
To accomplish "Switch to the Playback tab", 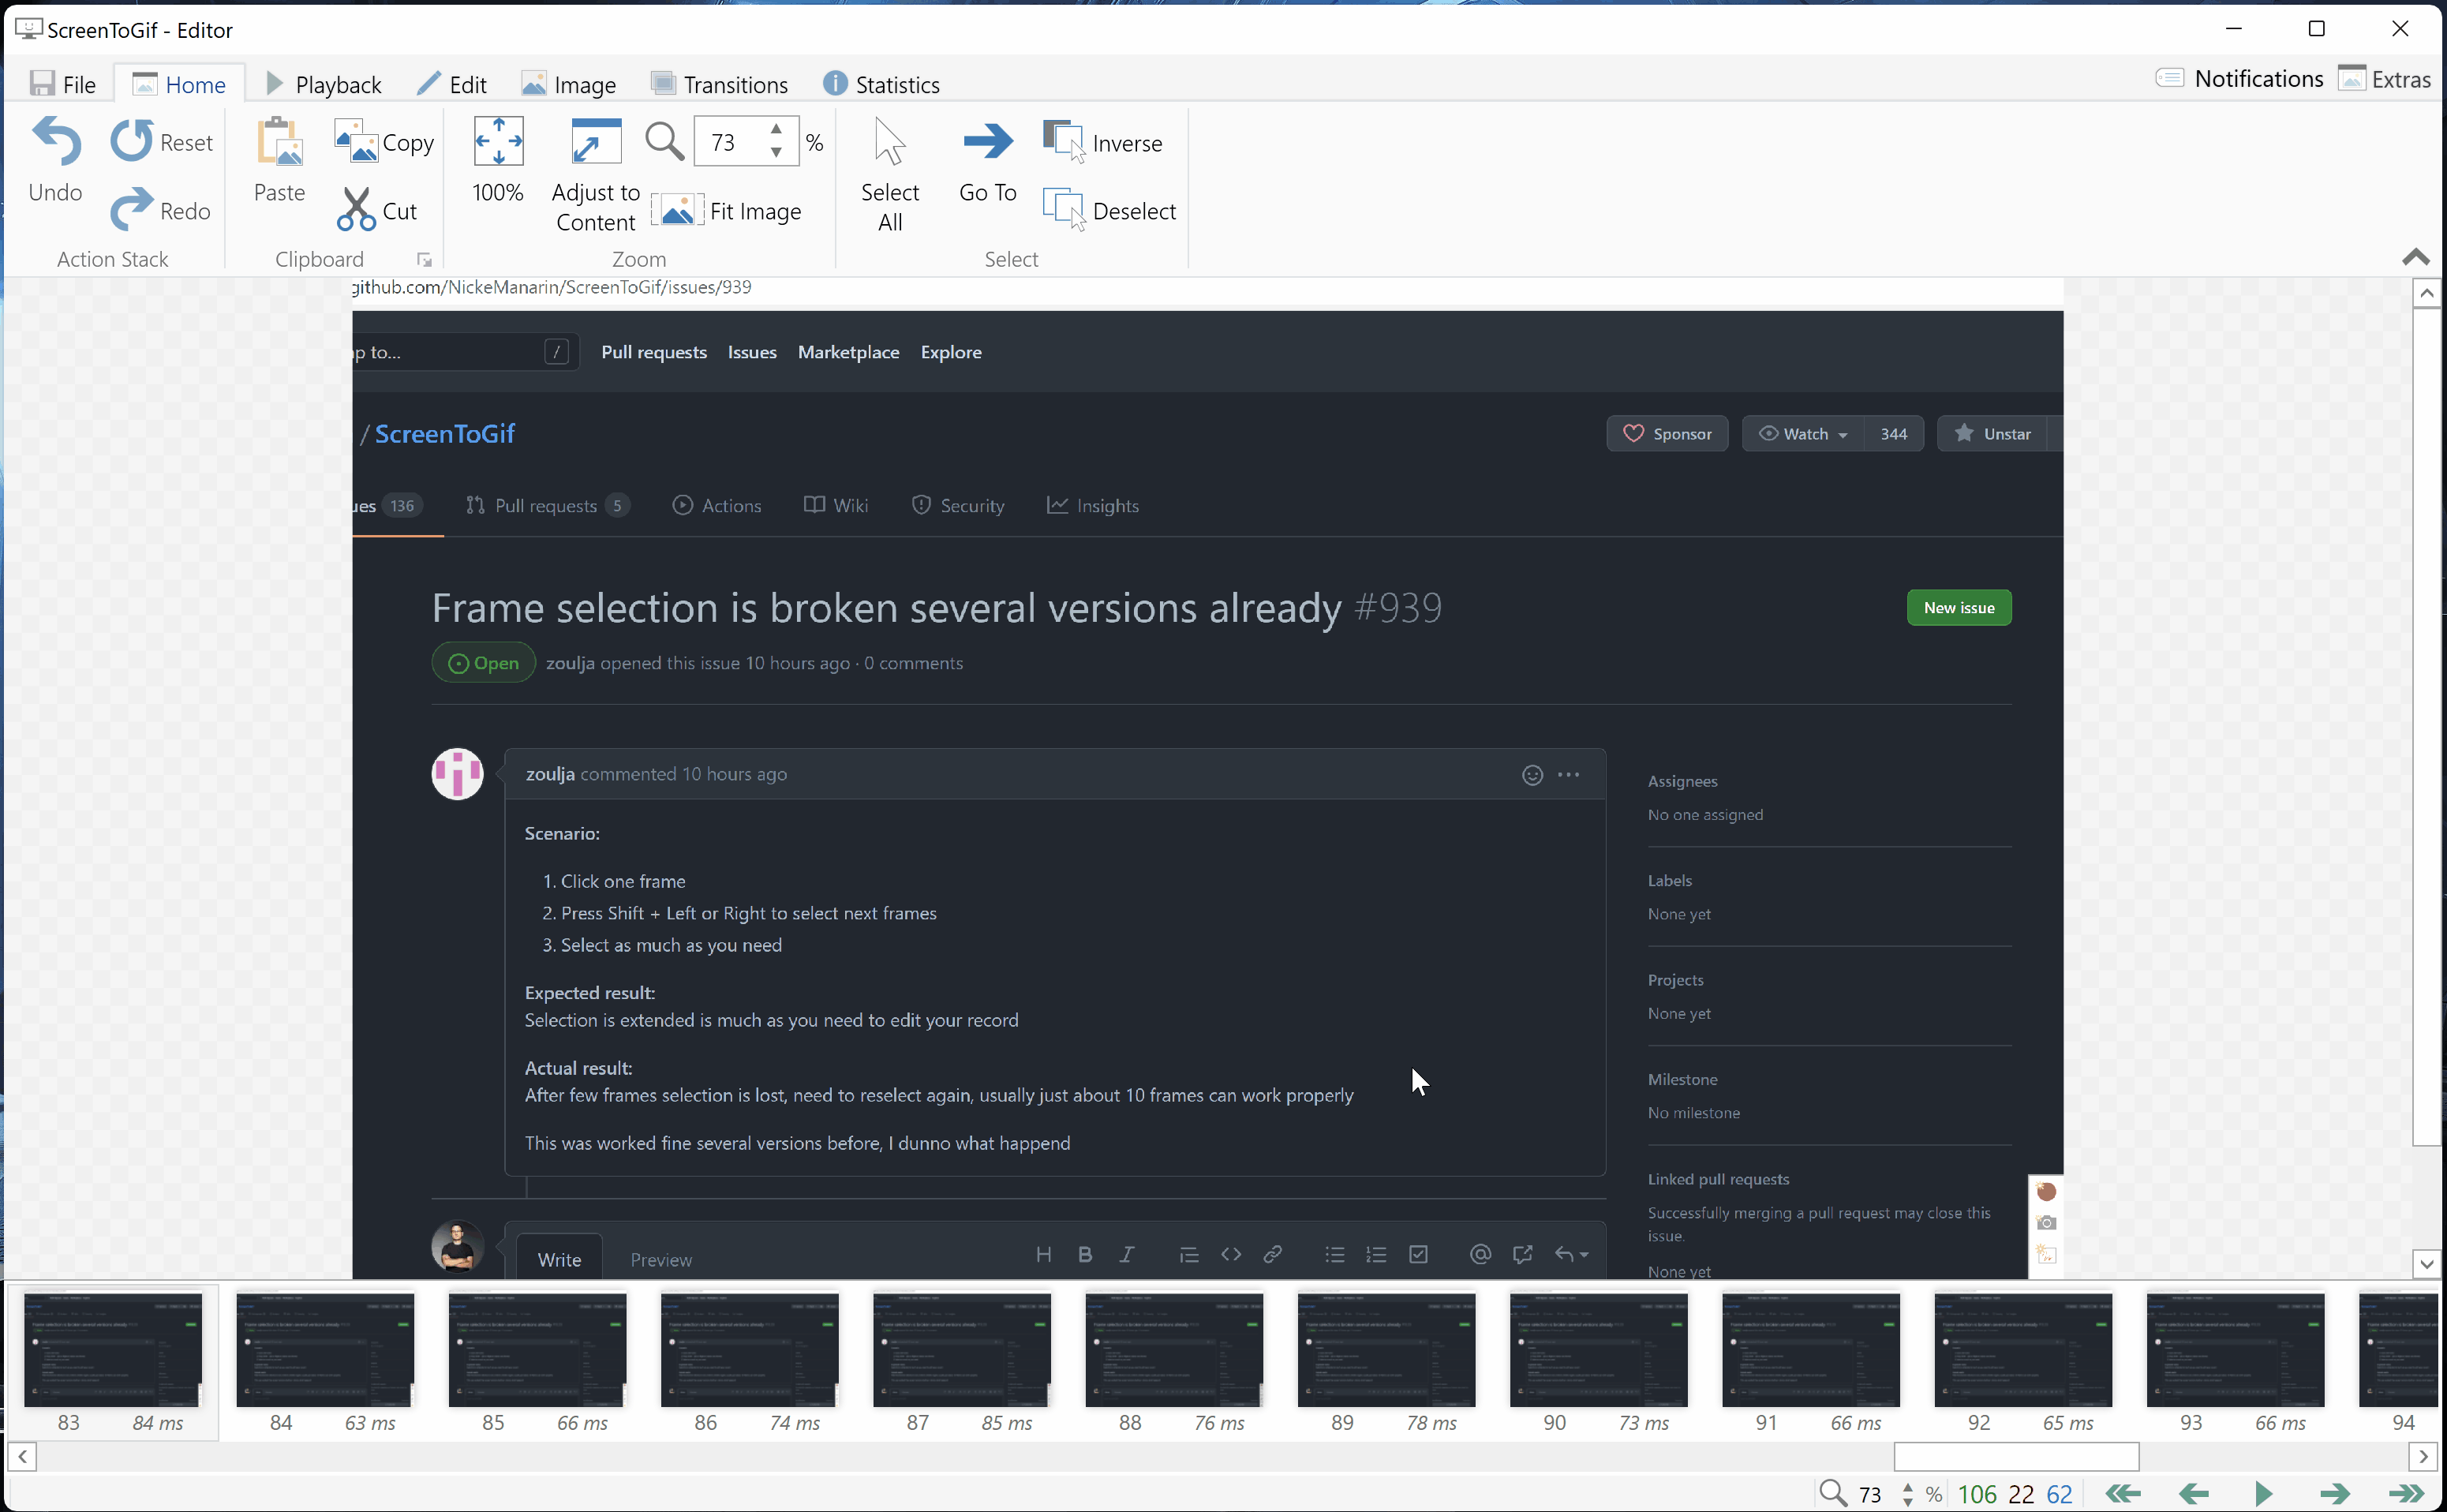I will pyautogui.click(x=322, y=84).
